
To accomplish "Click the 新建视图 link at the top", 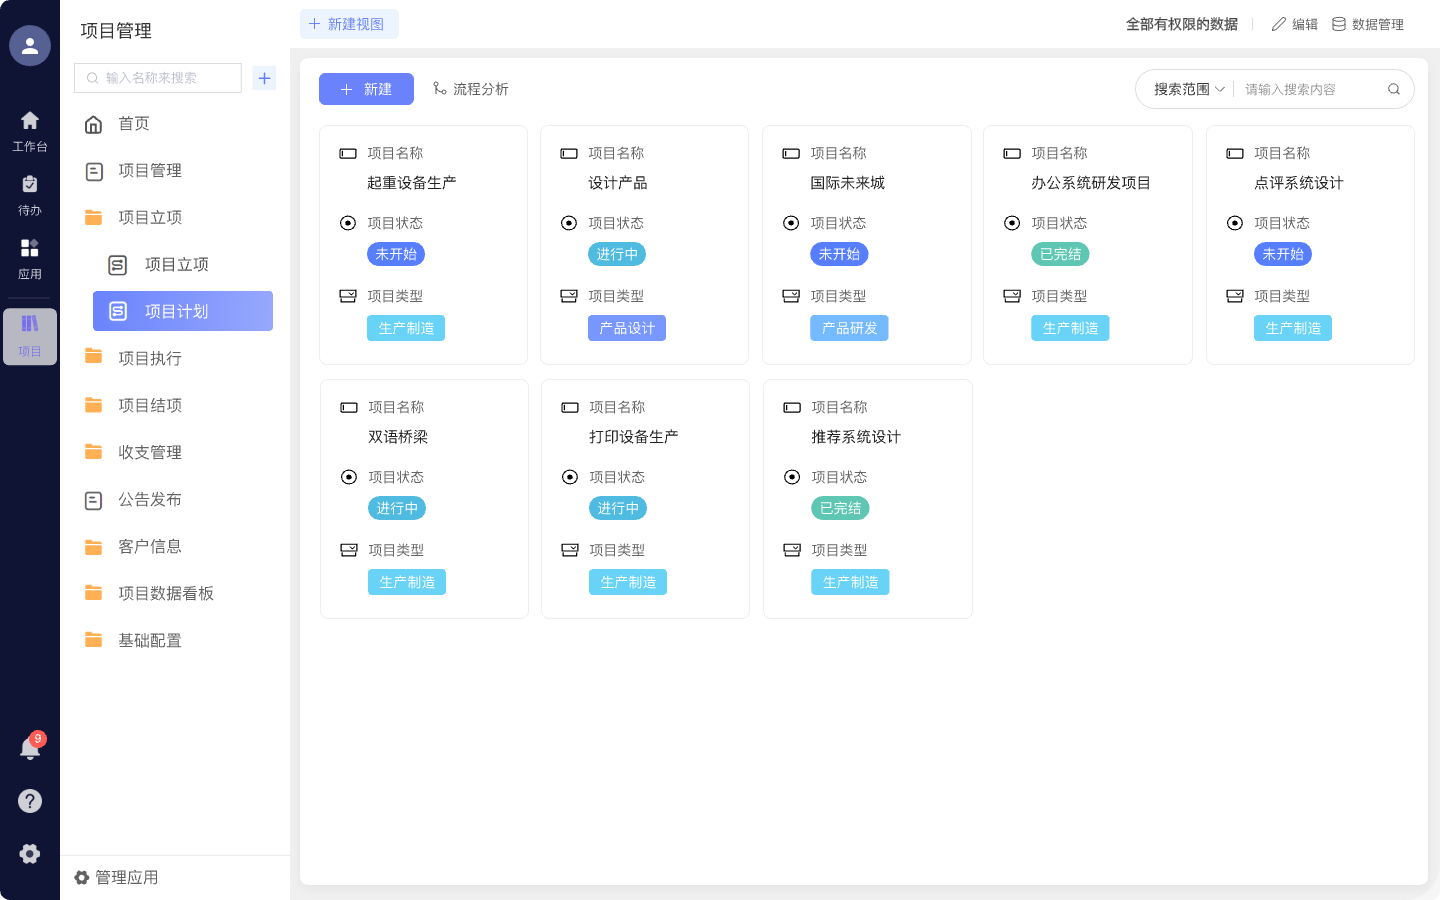I will 349,23.
